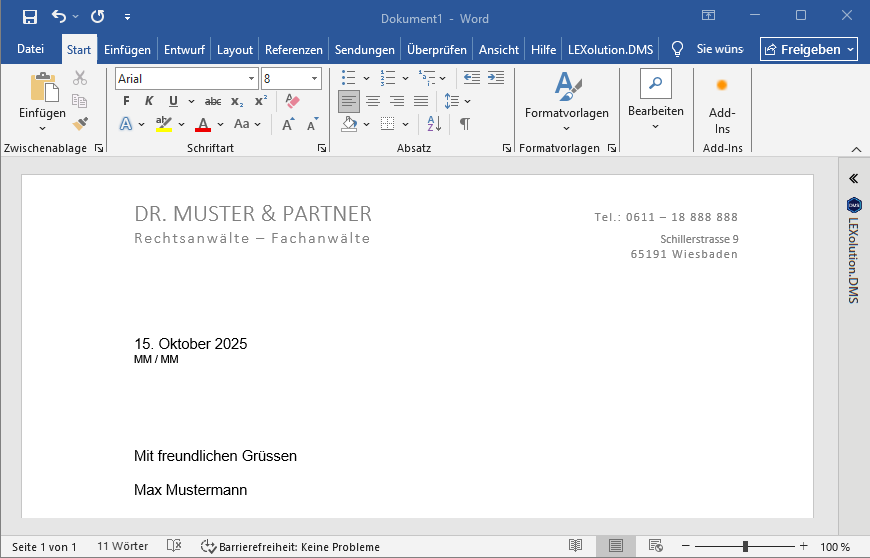Copy selection with the copy icon

(80, 101)
